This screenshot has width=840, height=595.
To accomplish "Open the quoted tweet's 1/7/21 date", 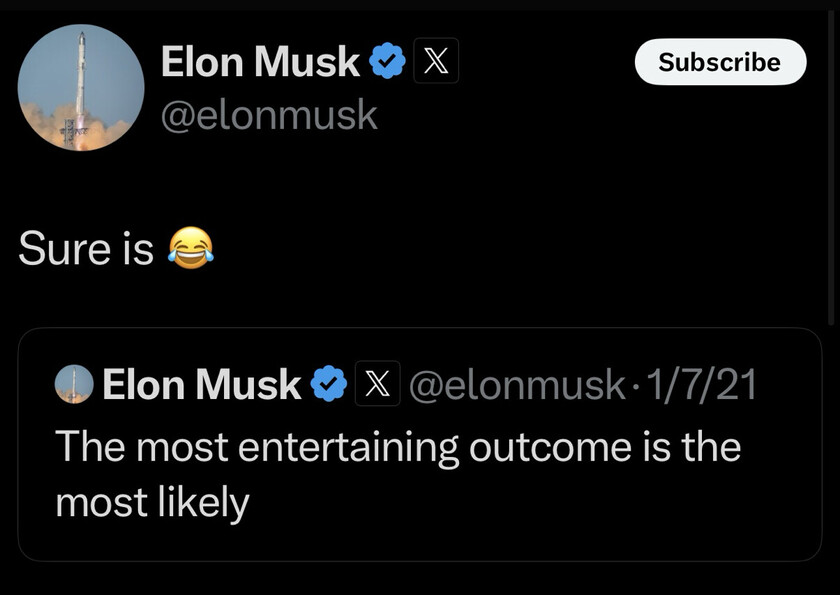I will click(701, 384).
